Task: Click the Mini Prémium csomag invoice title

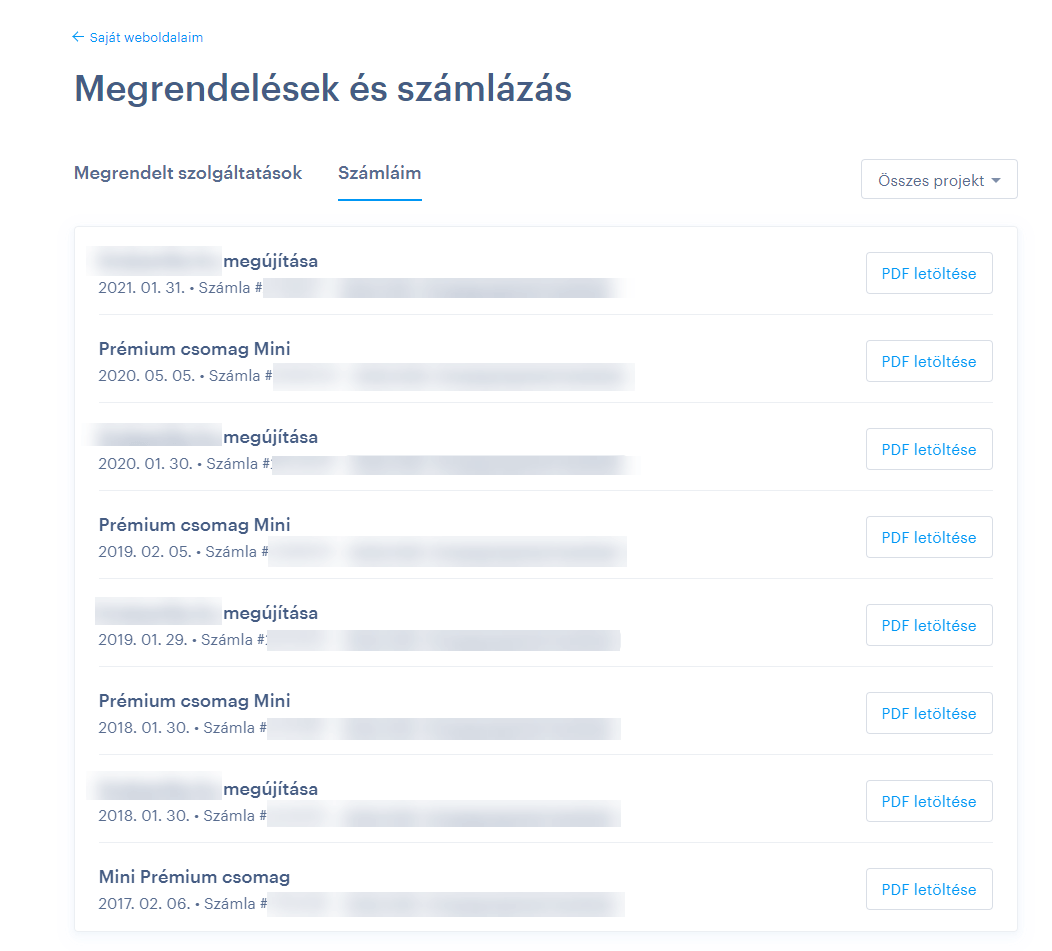Action: pos(195,877)
